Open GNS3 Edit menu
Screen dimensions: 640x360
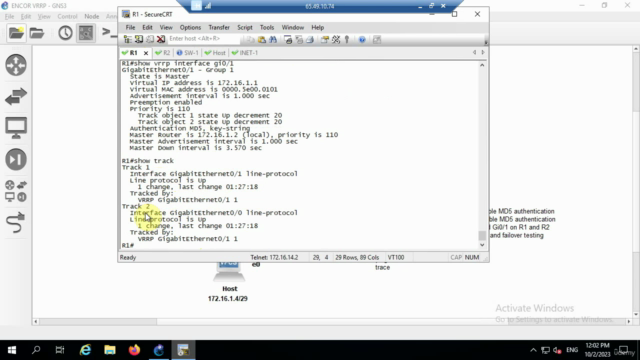(26, 16)
